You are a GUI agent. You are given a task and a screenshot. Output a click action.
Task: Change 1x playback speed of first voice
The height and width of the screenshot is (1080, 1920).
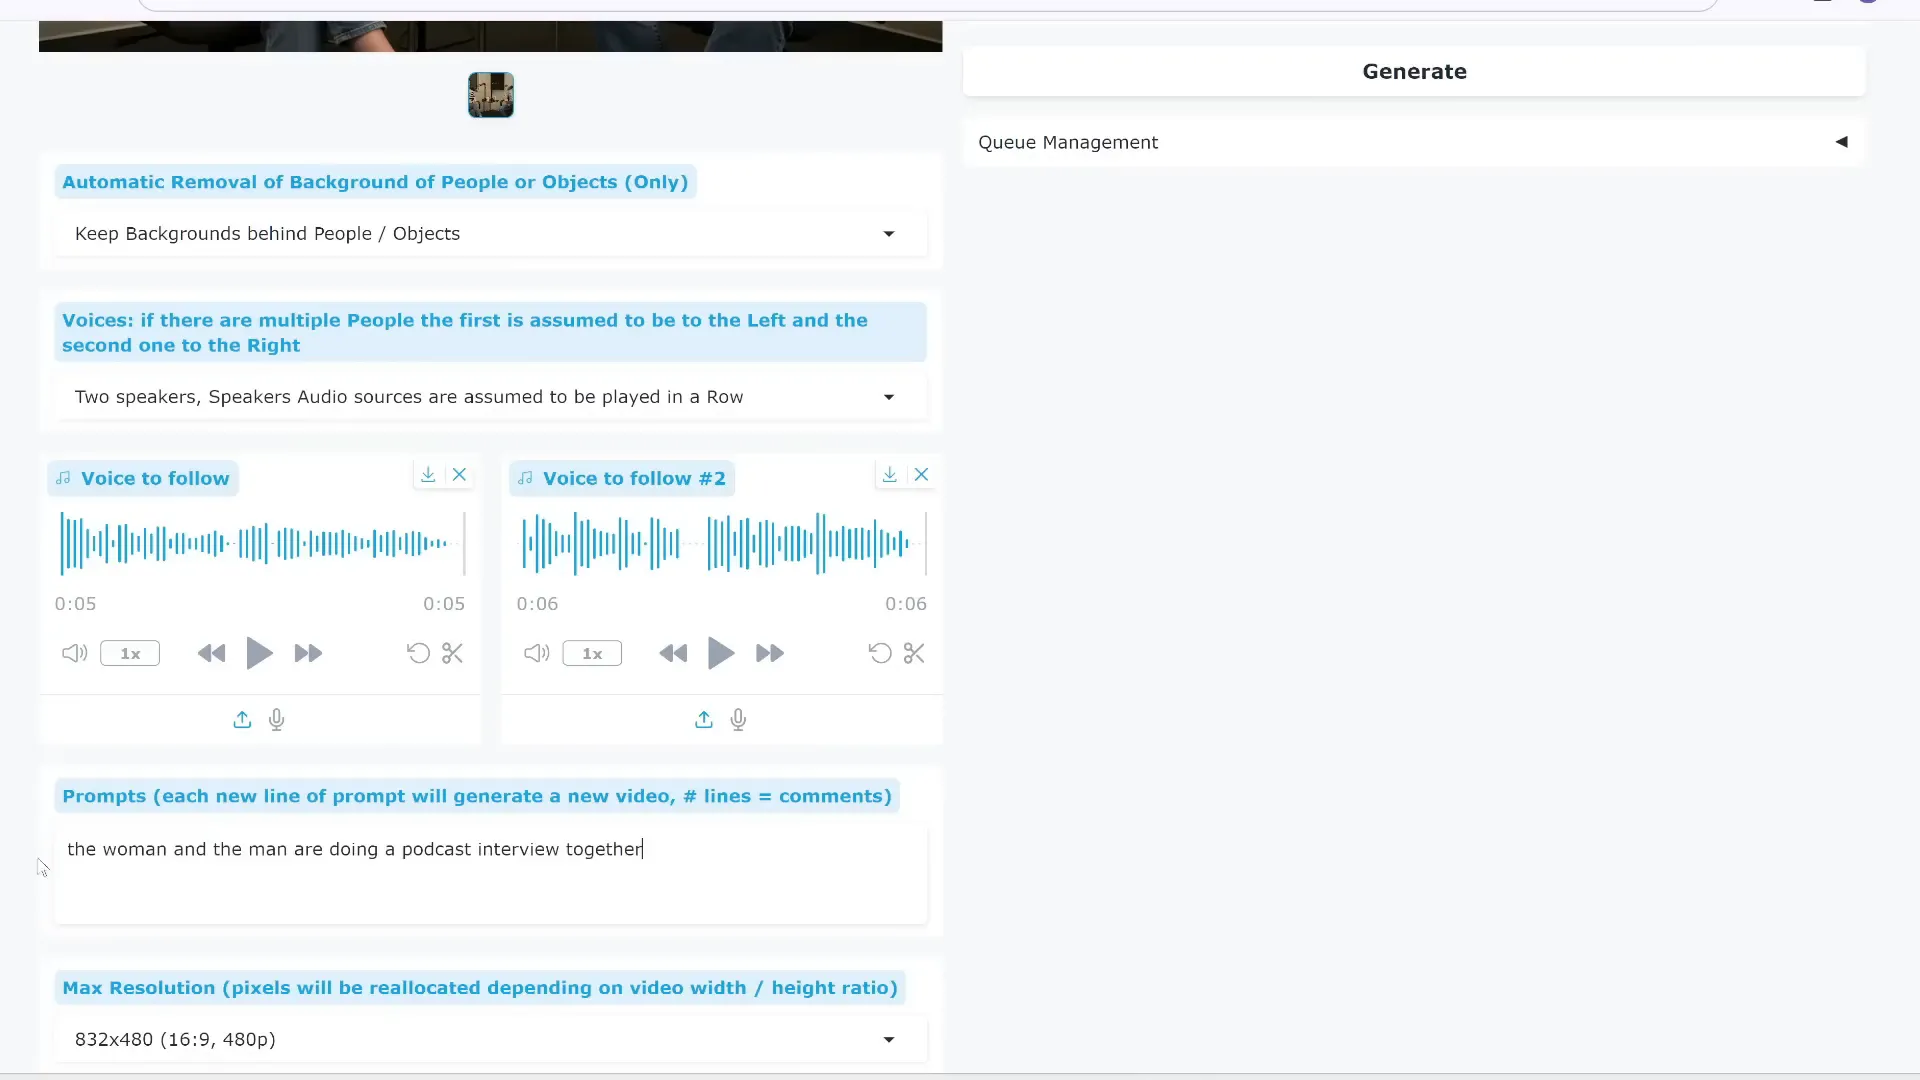pyautogui.click(x=130, y=654)
